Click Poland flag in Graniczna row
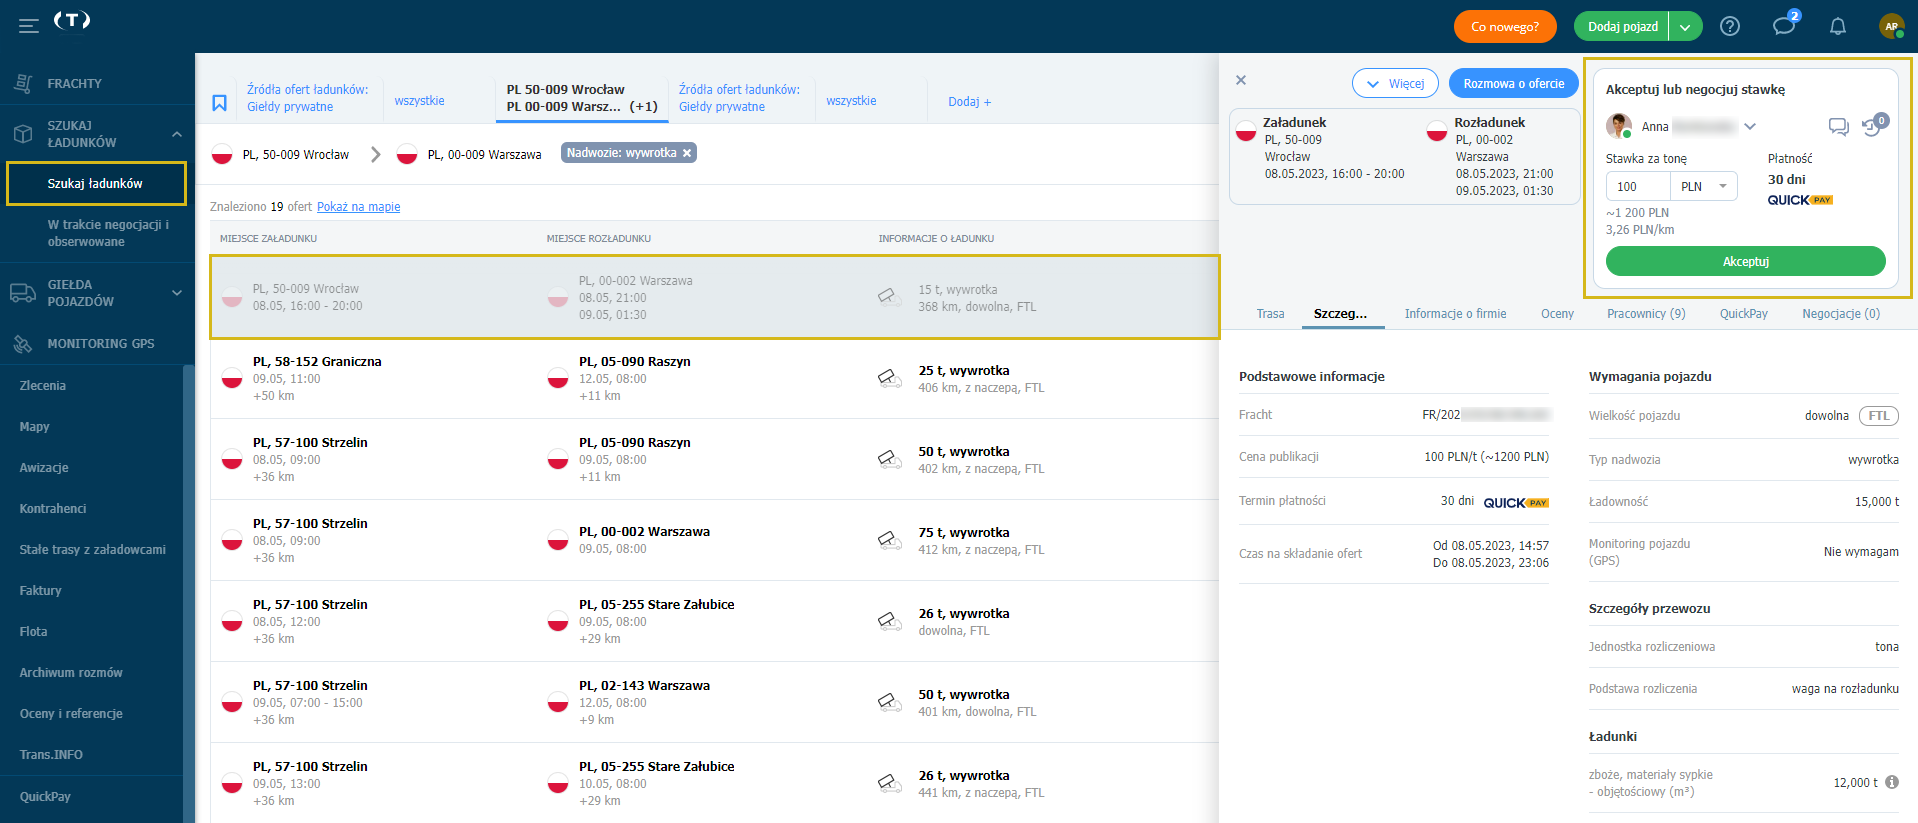 point(232,378)
